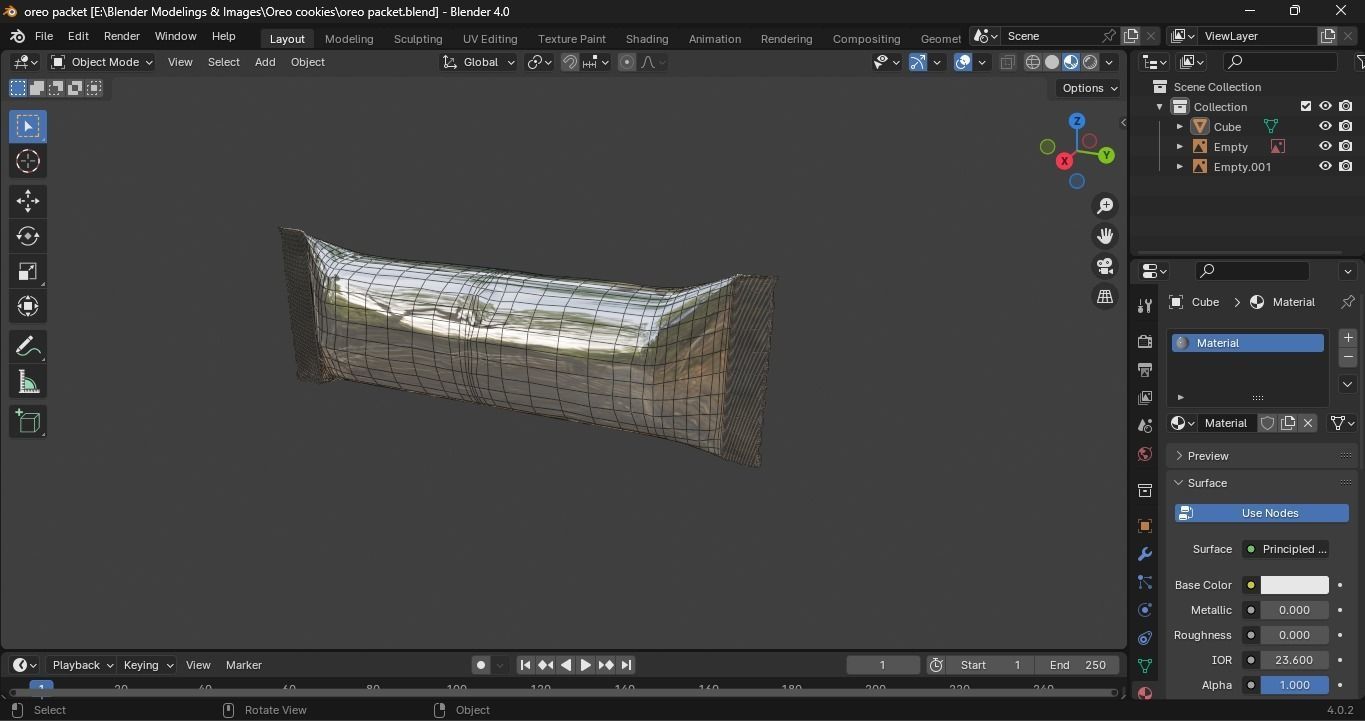
Task: Disable Cube in renders camera icon
Action: (x=1346, y=127)
